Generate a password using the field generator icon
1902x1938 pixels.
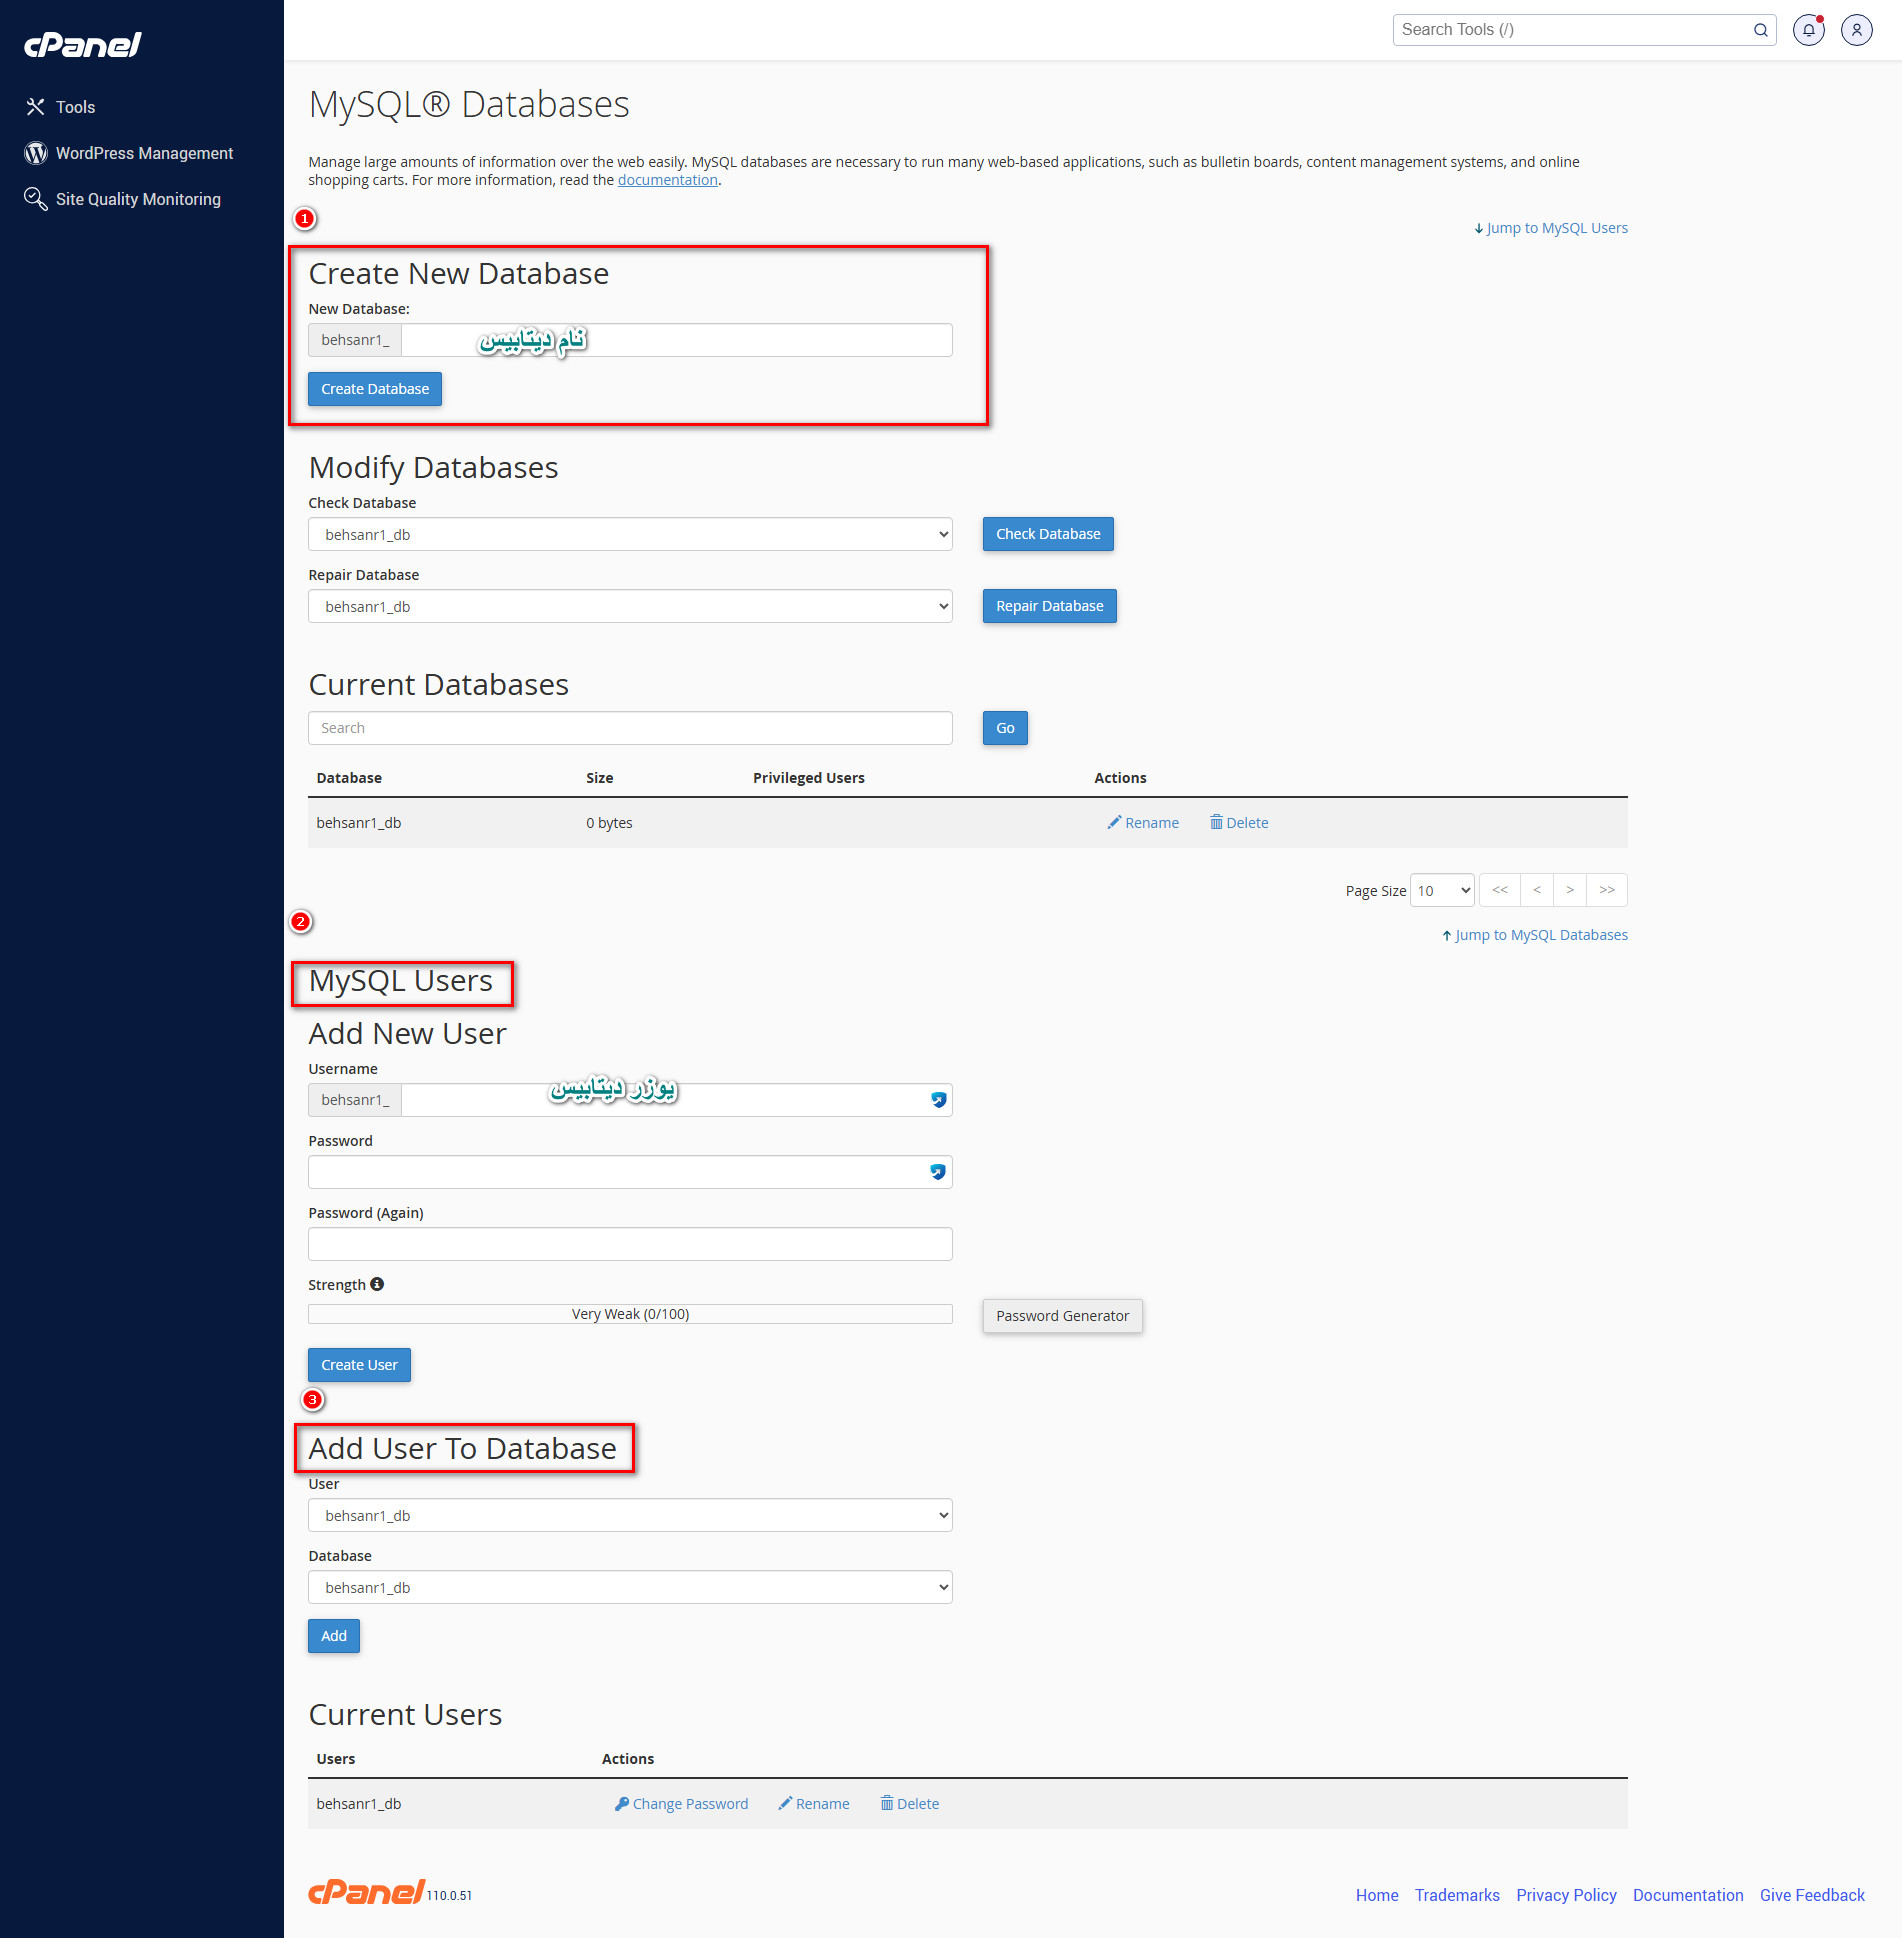(937, 1171)
